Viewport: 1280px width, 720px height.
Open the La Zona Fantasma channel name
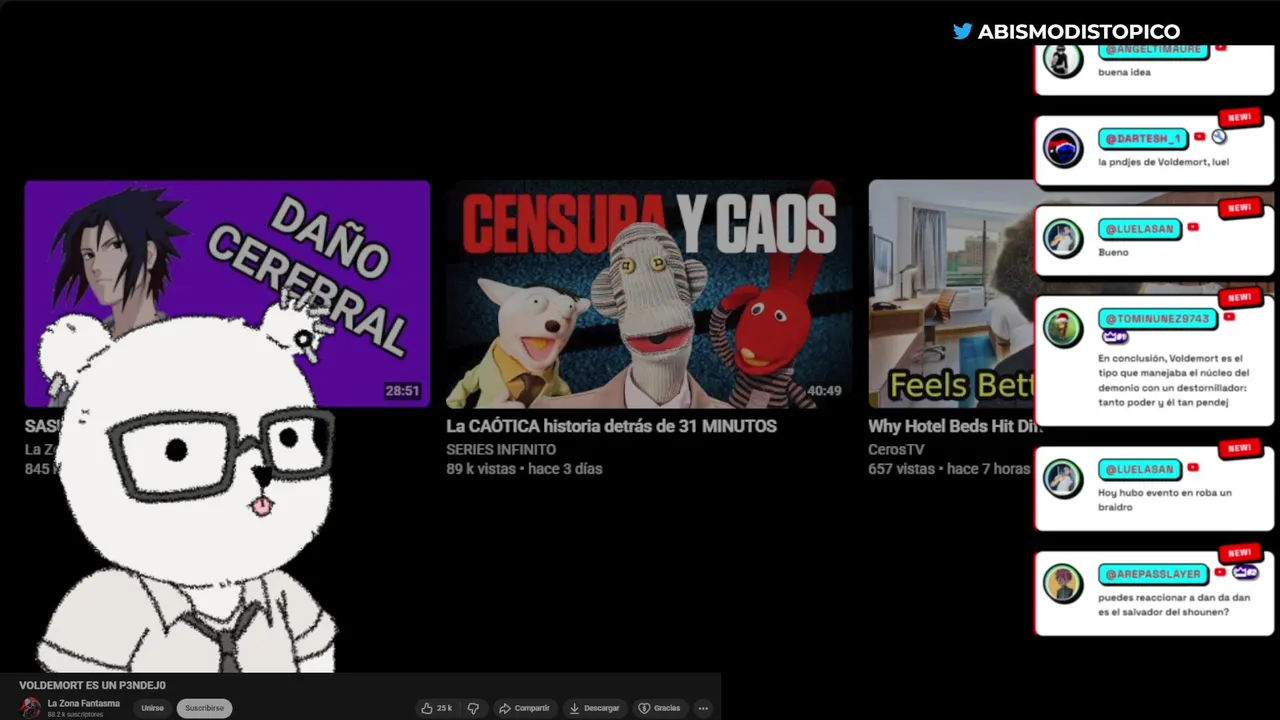pos(83,703)
